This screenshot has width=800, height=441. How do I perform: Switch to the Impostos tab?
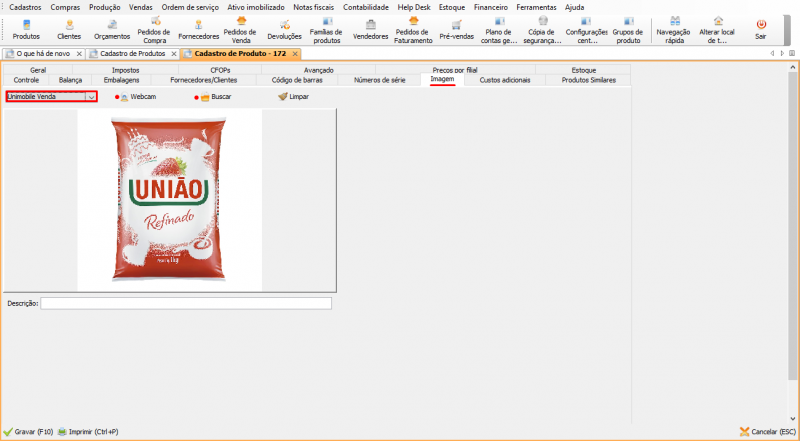tap(126, 70)
